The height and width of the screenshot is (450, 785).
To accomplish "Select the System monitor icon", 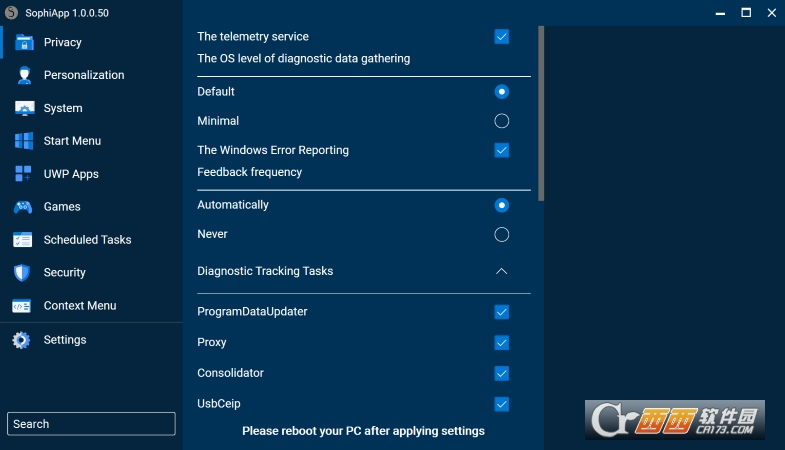I will click(x=23, y=108).
